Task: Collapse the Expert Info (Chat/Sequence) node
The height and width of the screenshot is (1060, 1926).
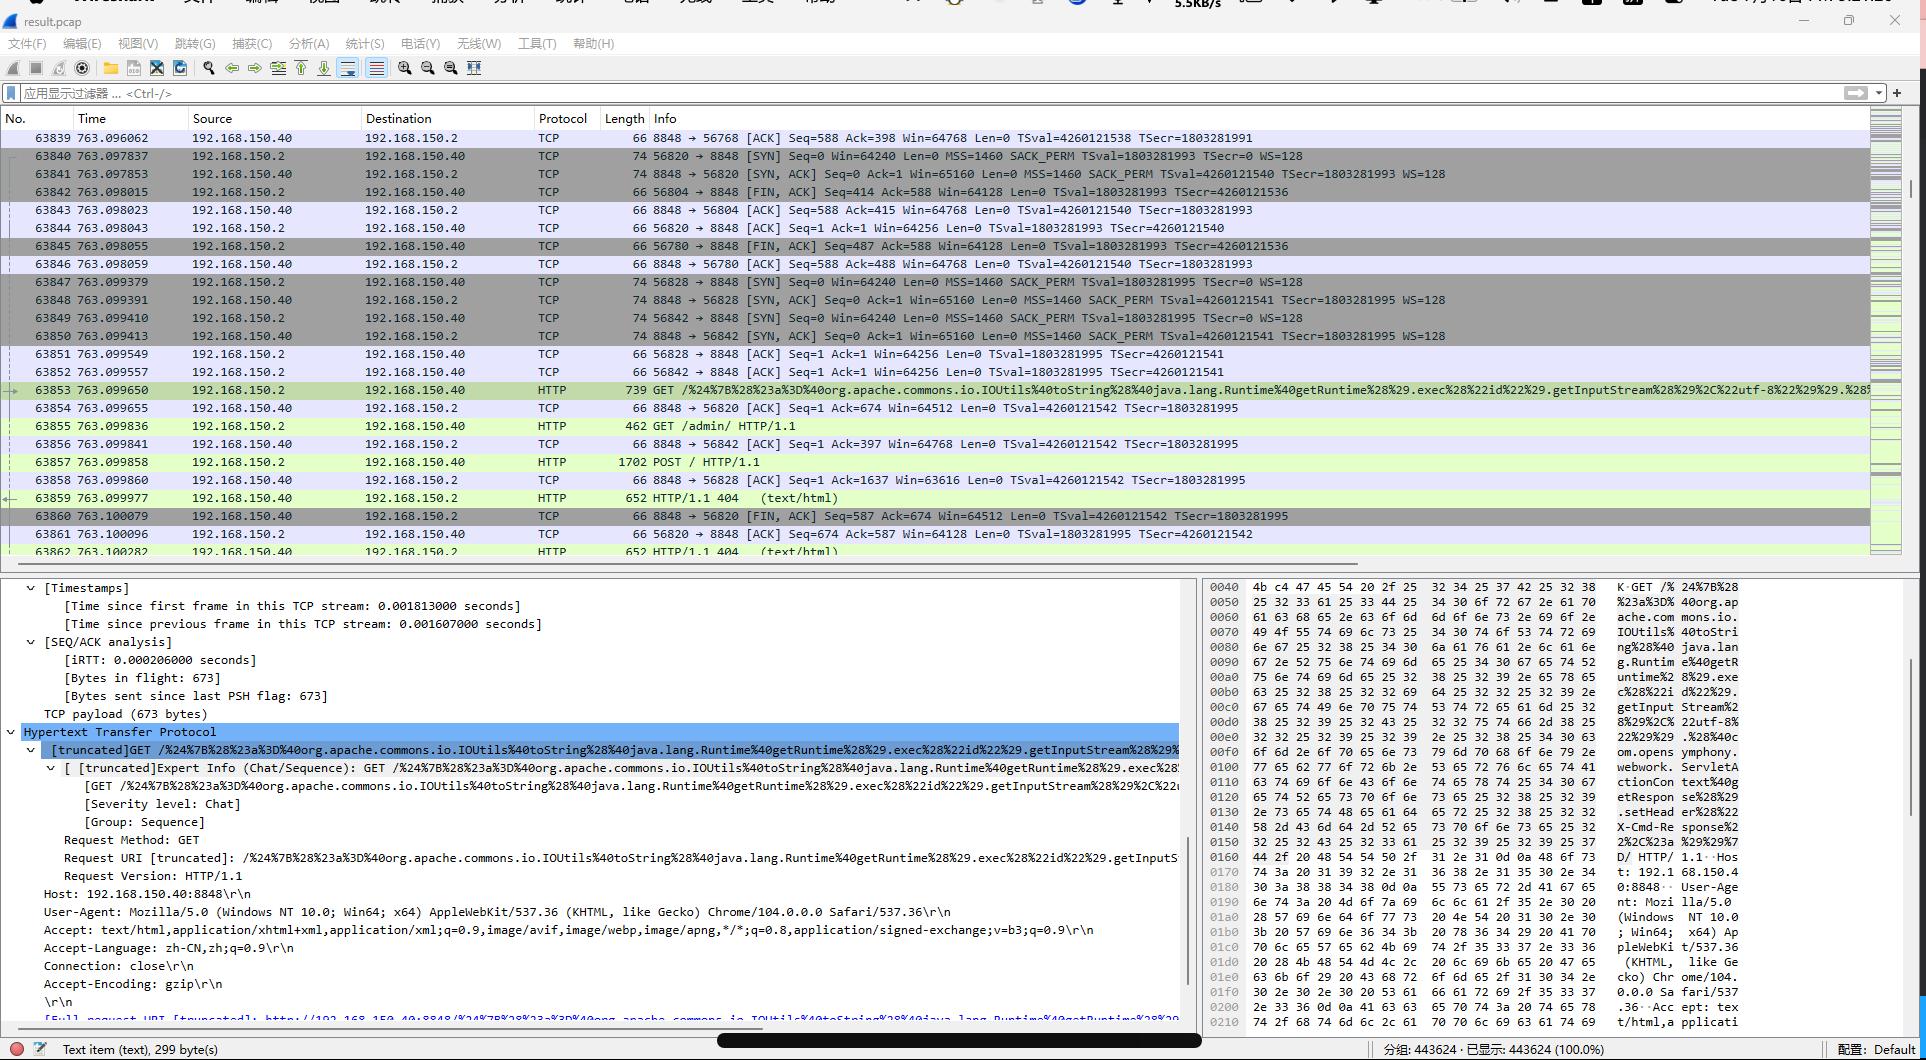Action: 51,768
